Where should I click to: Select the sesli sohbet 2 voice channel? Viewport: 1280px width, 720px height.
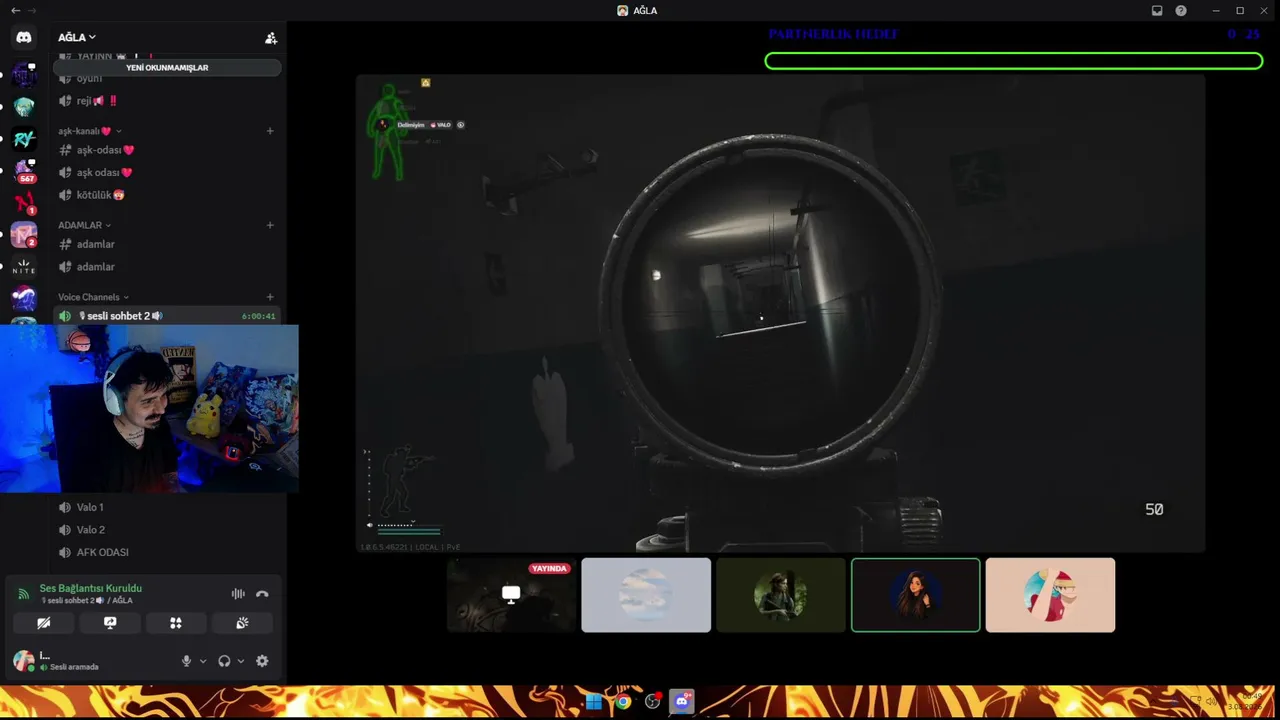[166, 316]
